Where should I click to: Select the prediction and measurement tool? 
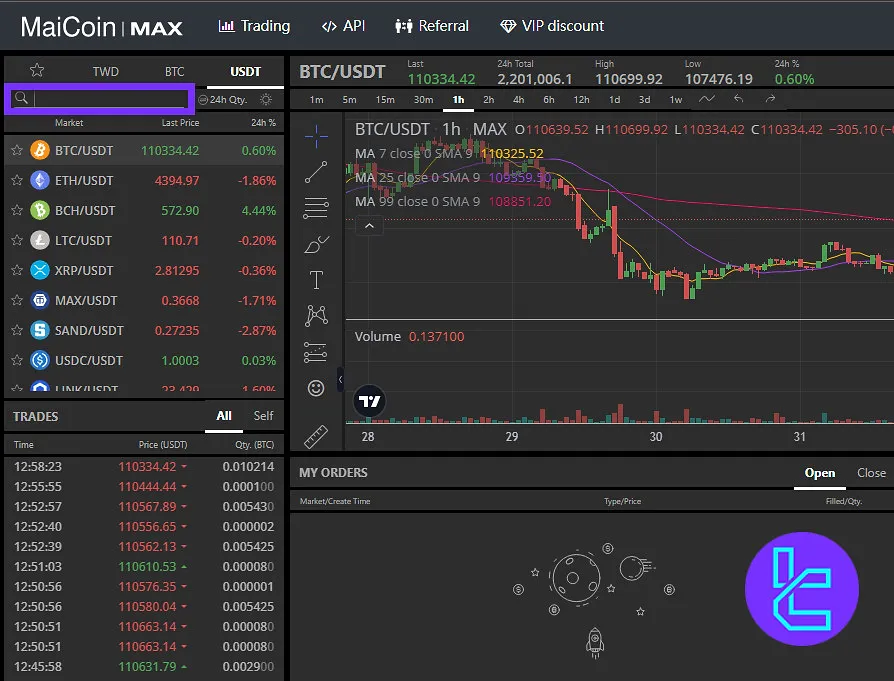(315, 352)
